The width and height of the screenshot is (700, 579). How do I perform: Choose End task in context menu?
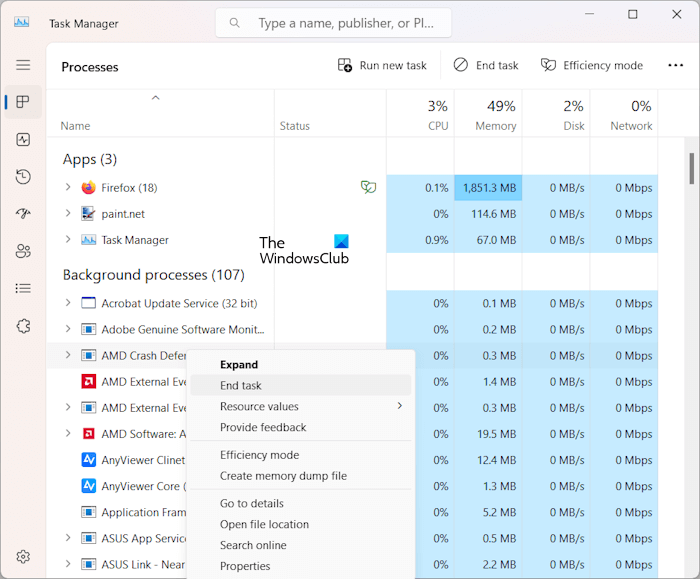[241, 385]
